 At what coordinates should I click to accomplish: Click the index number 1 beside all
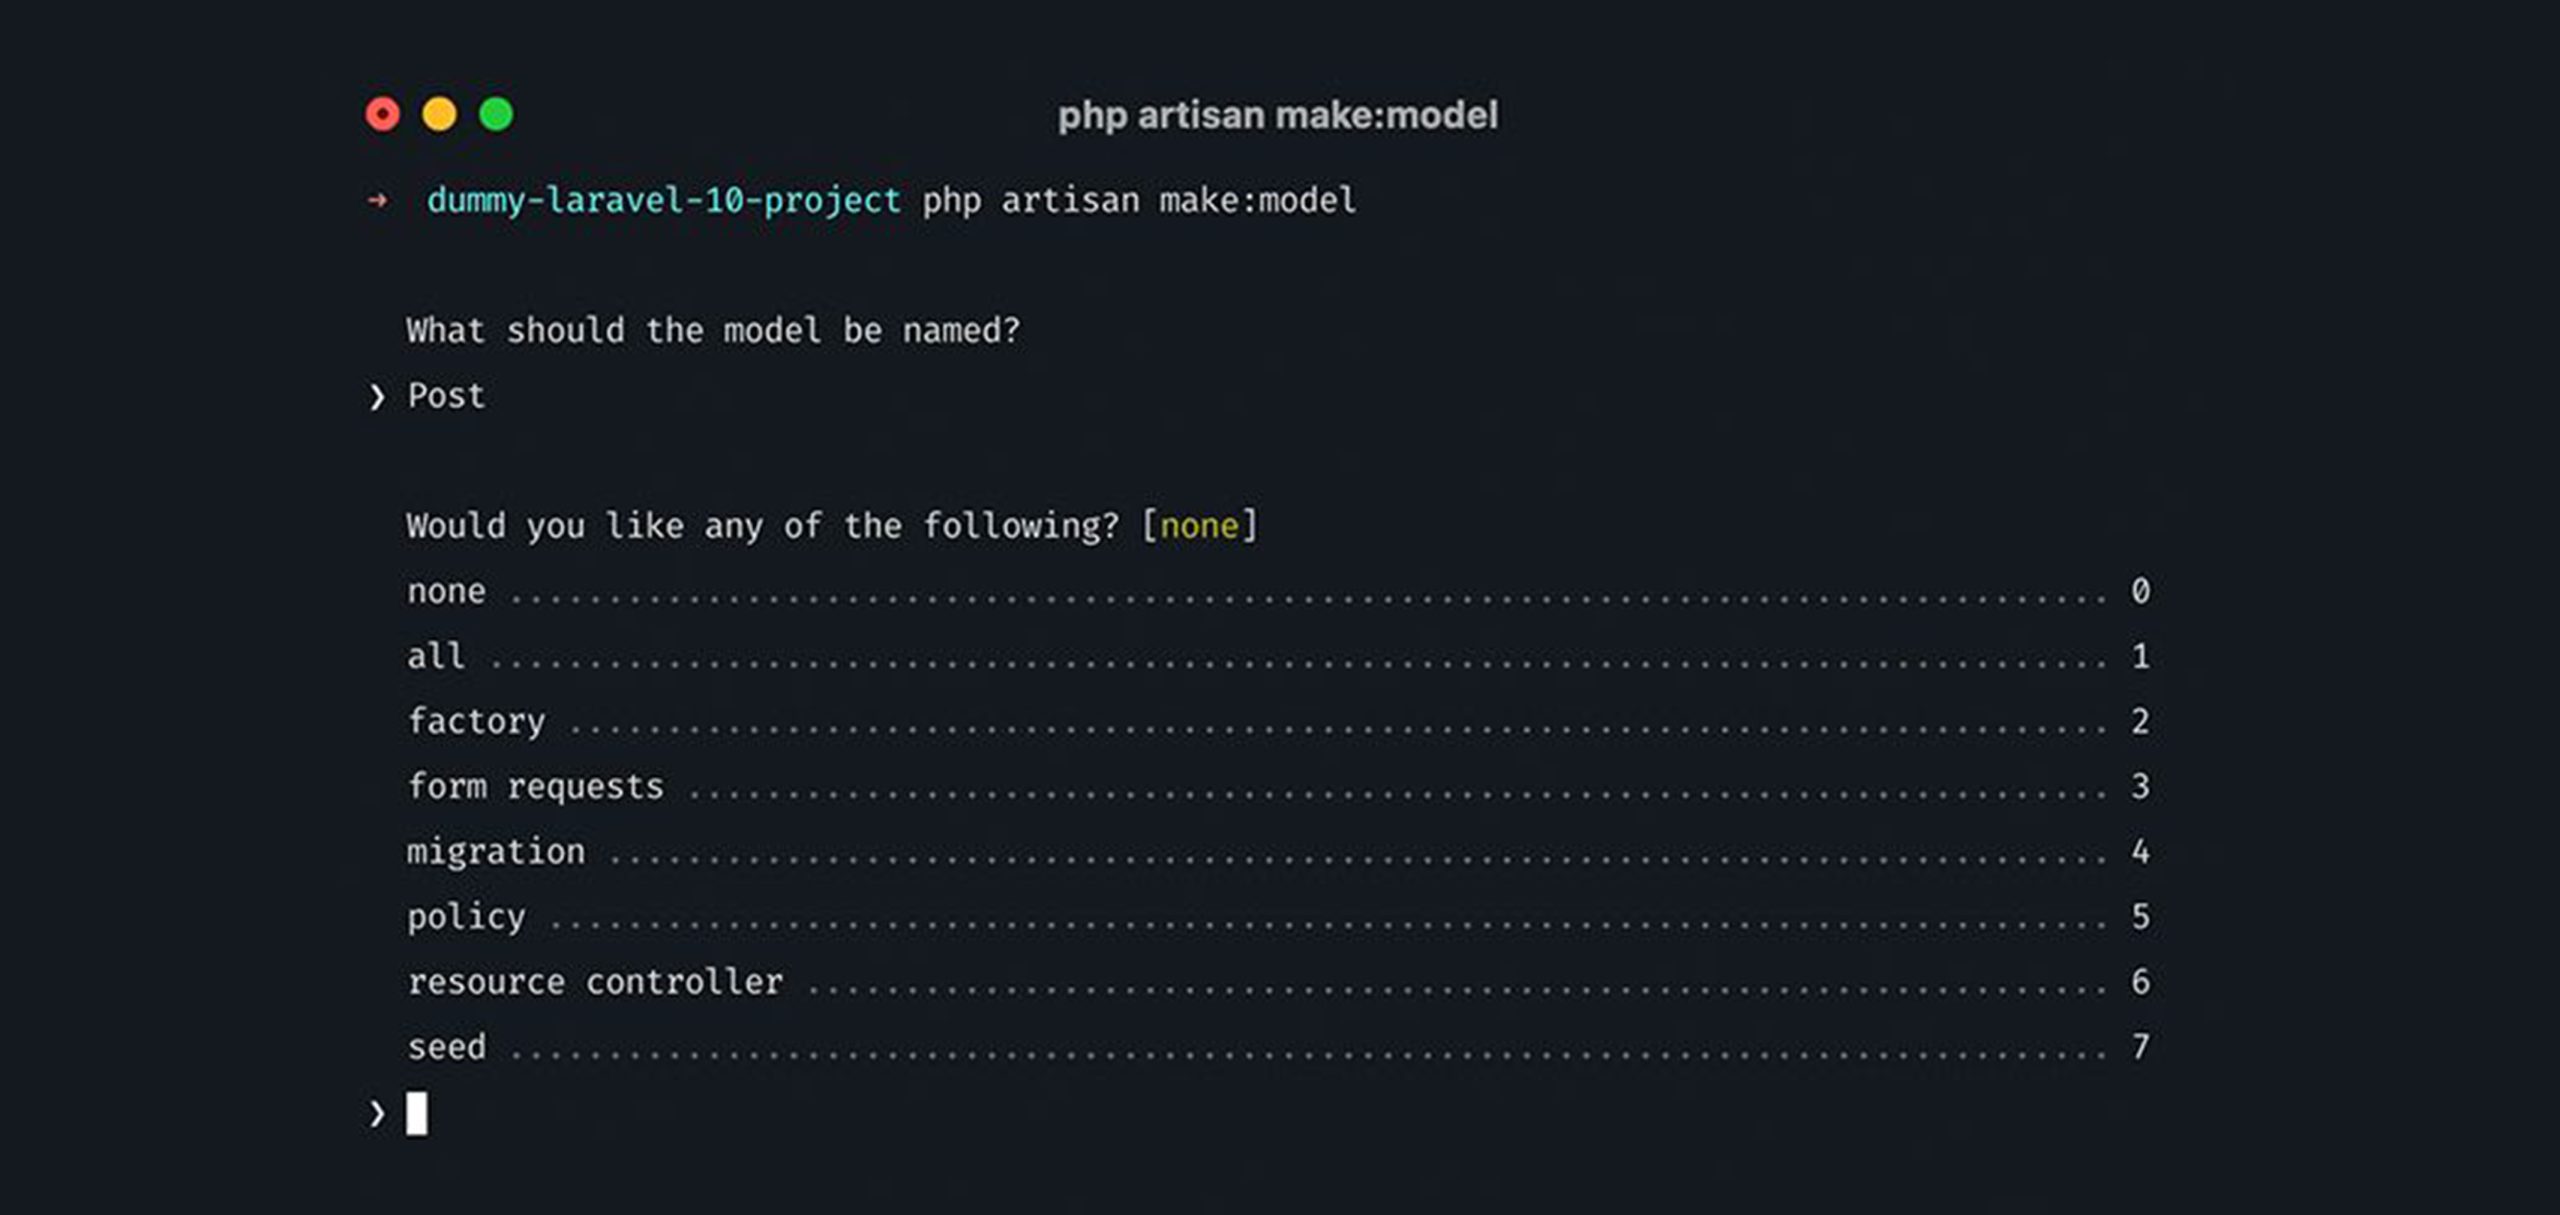coord(2140,656)
